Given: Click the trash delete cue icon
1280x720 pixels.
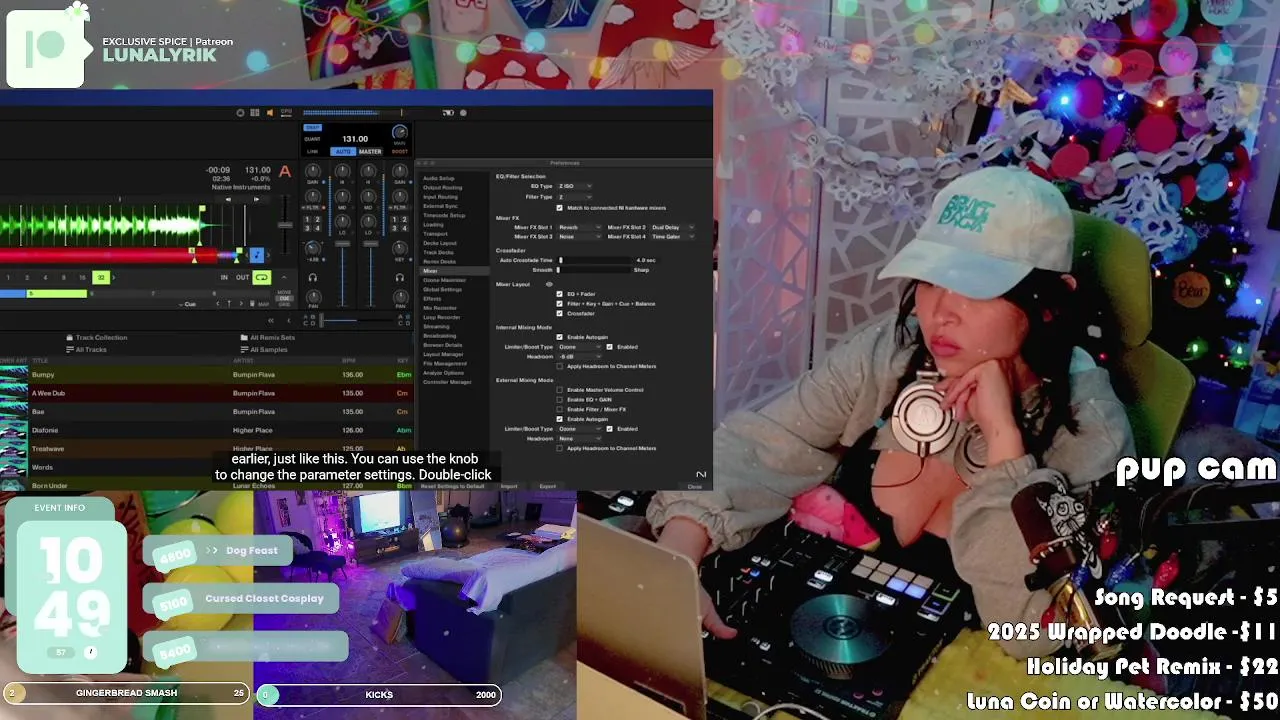Looking at the screenshot, I should [252, 303].
